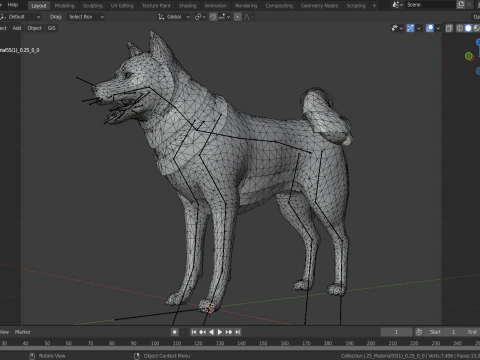The width and height of the screenshot is (480, 360).
Task: Play the animation forward
Action: point(220,332)
